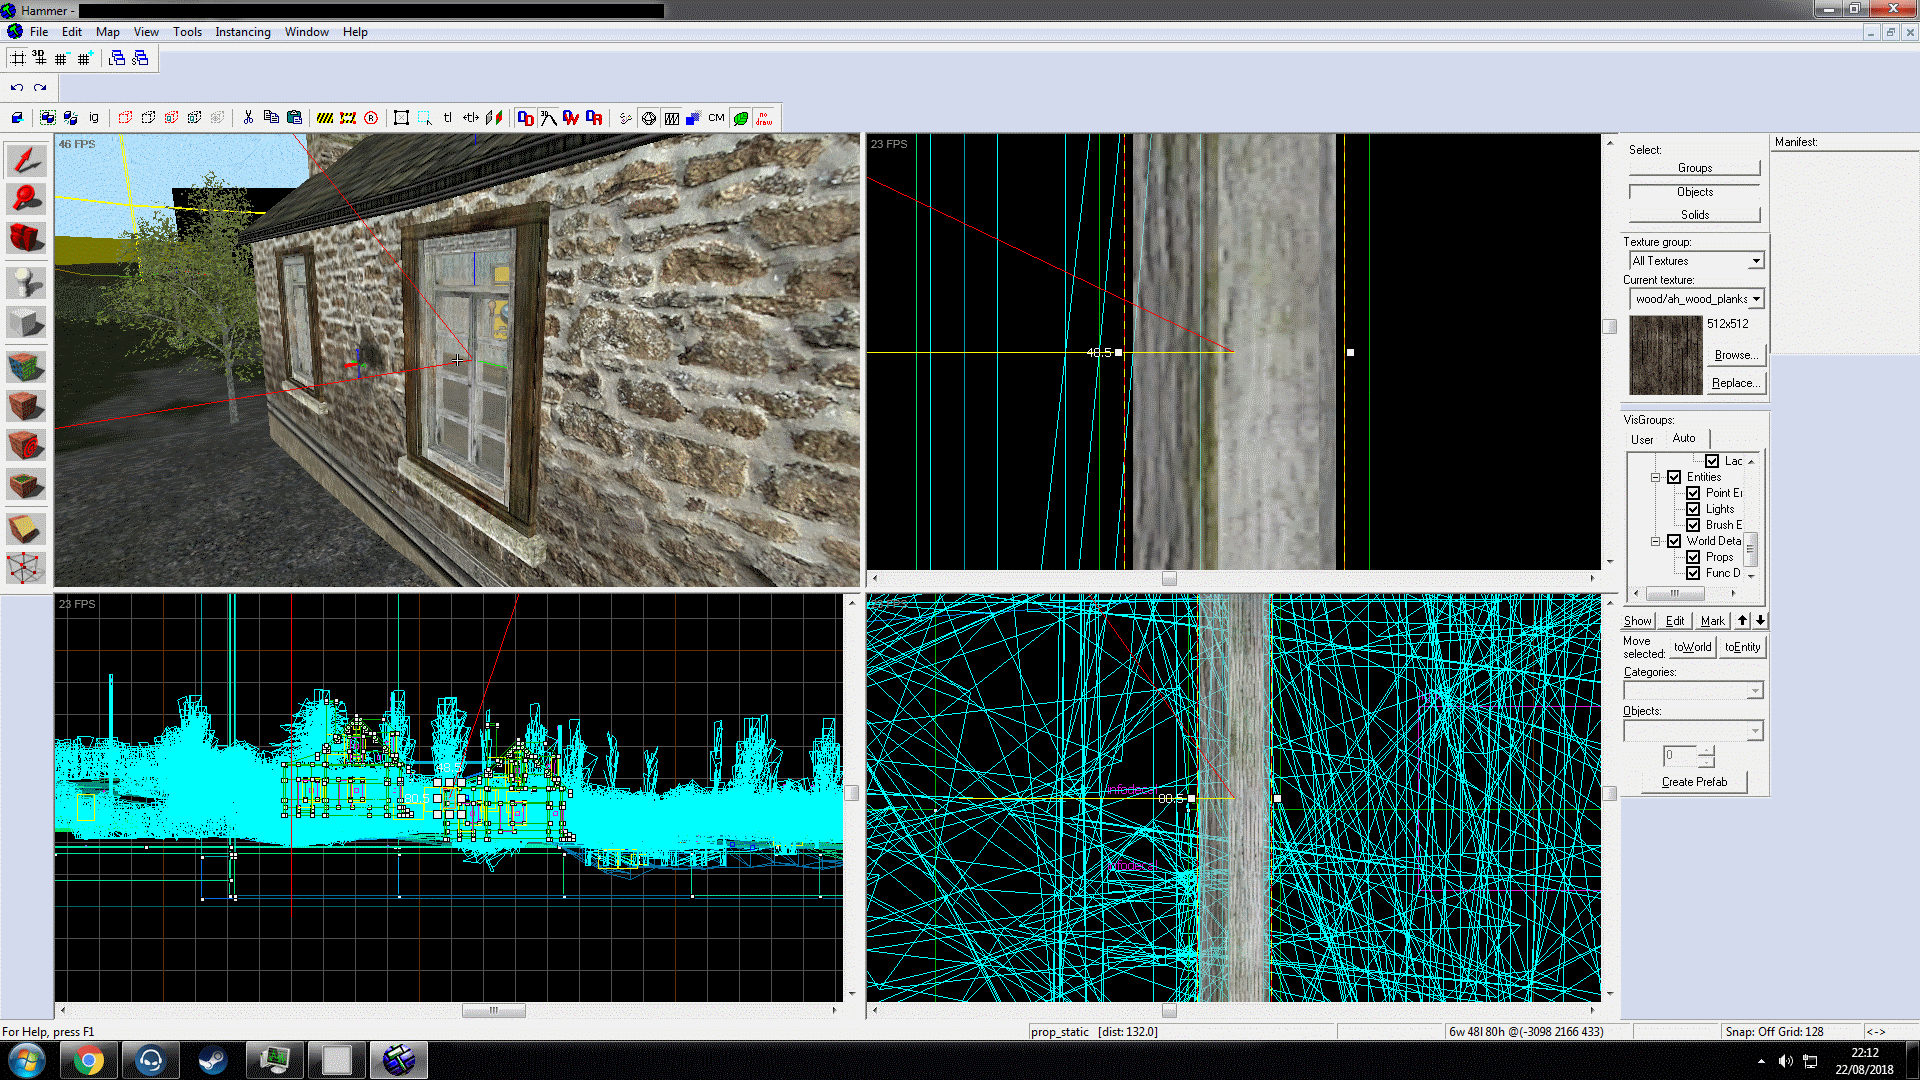Select the Apply Current Texture tool
The width and height of the screenshot is (1920, 1080).
pyautogui.click(x=26, y=406)
